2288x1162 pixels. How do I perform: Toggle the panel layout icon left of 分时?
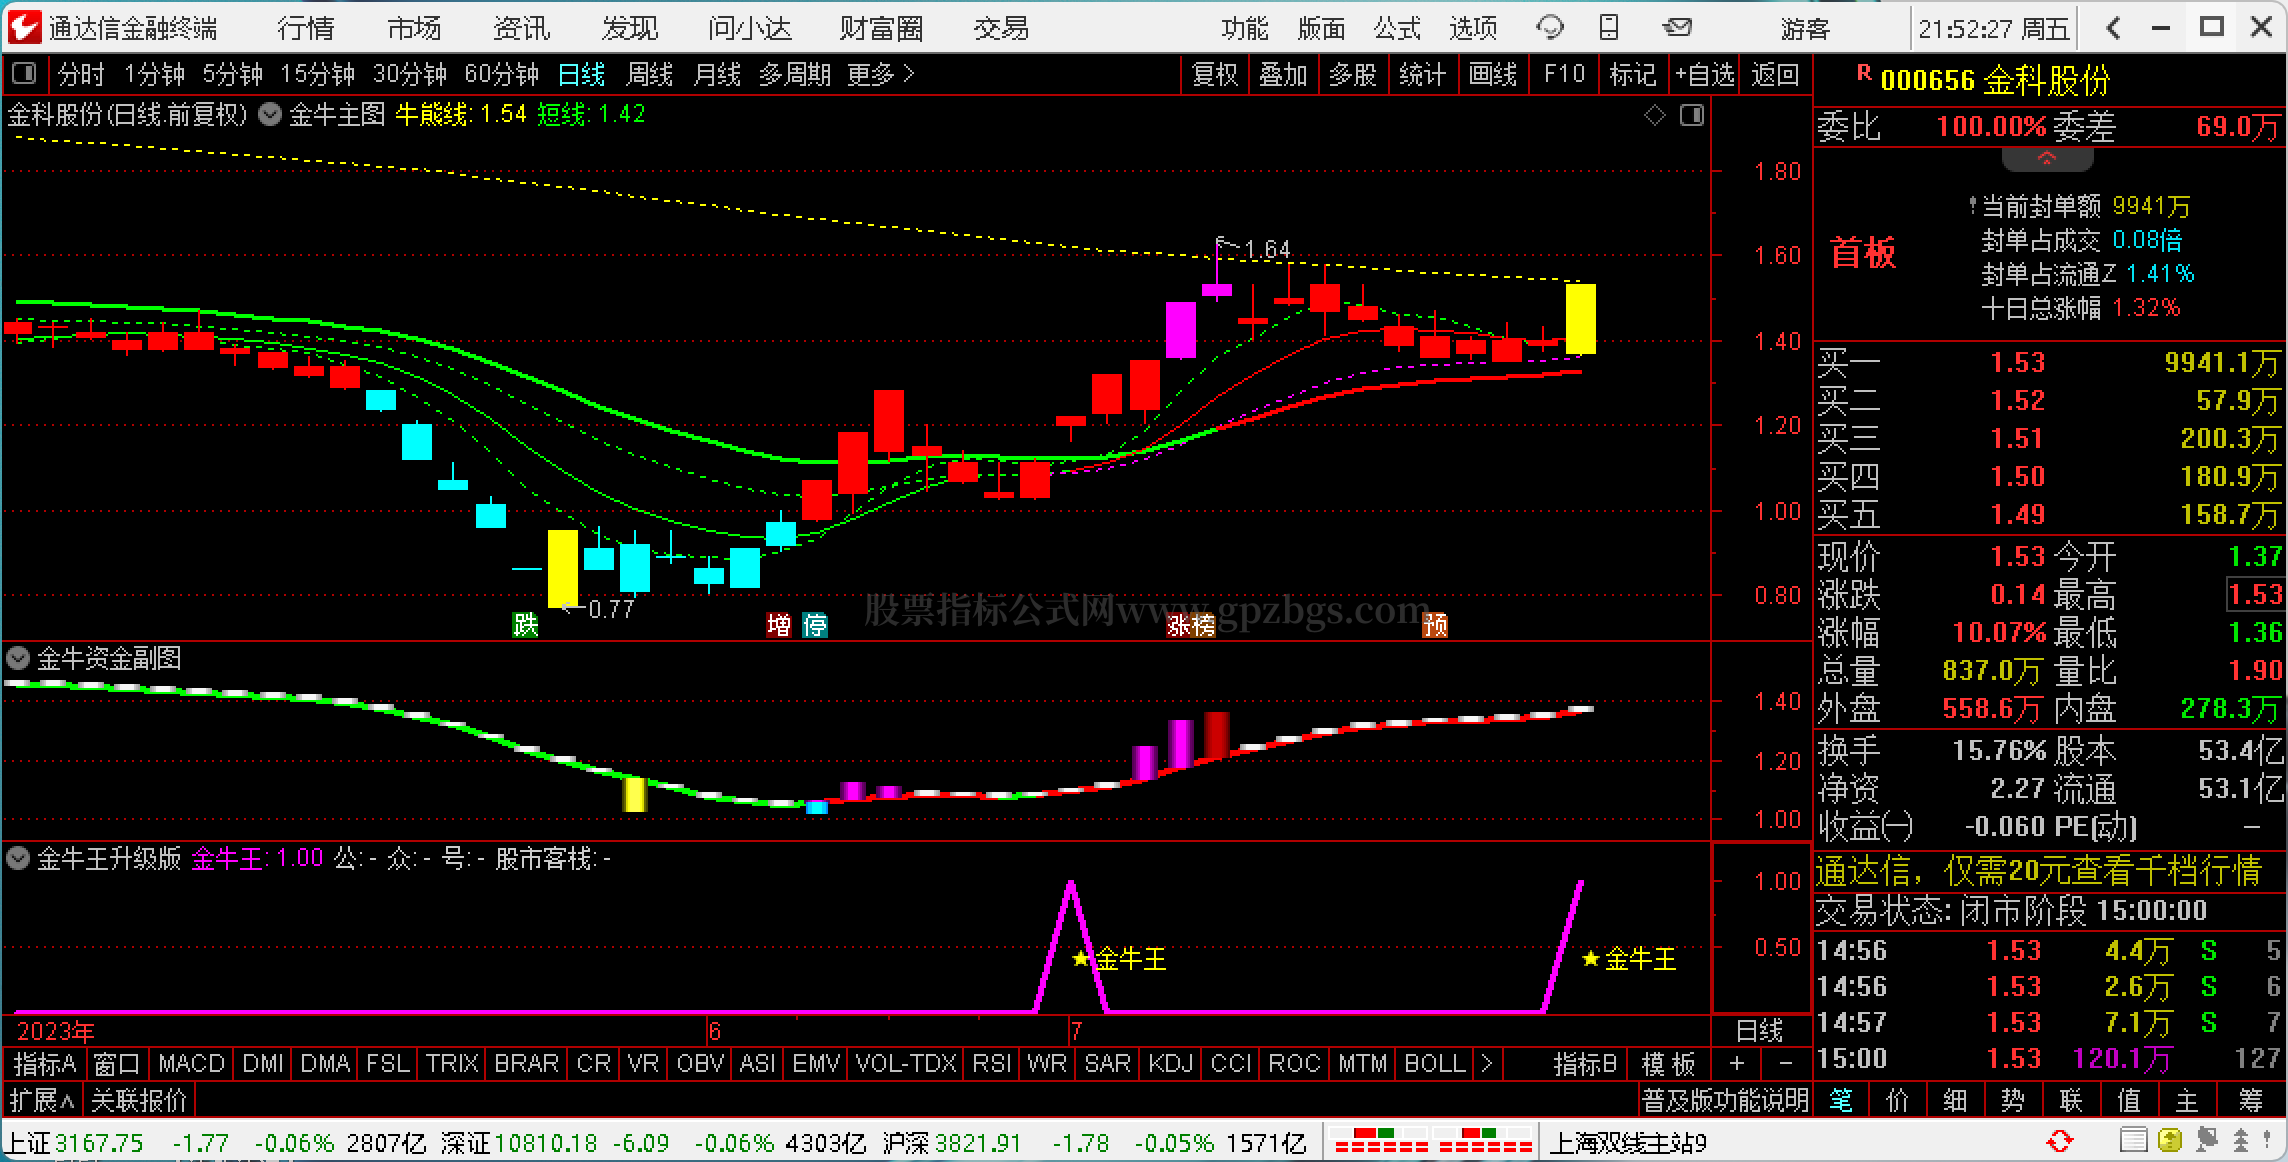coord(24,74)
